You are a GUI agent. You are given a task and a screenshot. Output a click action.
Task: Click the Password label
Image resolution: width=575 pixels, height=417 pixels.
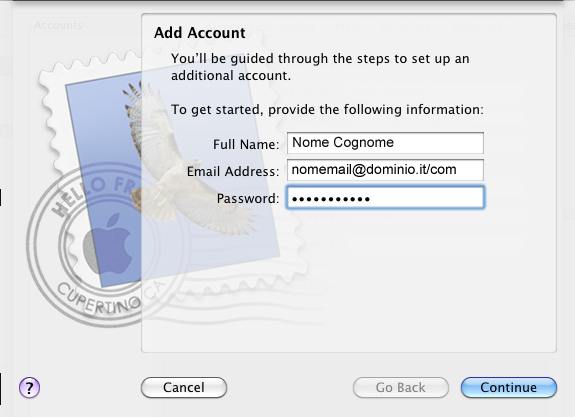(248, 198)
